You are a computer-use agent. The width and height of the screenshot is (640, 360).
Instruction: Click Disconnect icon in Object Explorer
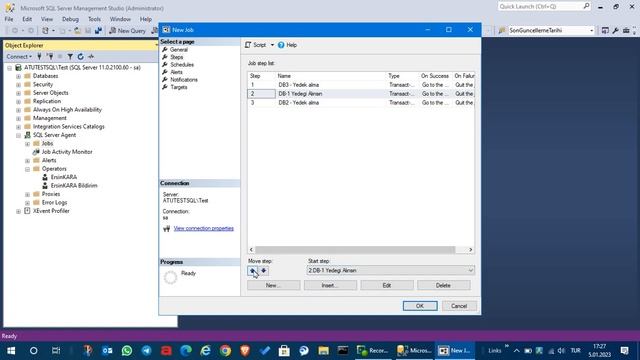50,56
